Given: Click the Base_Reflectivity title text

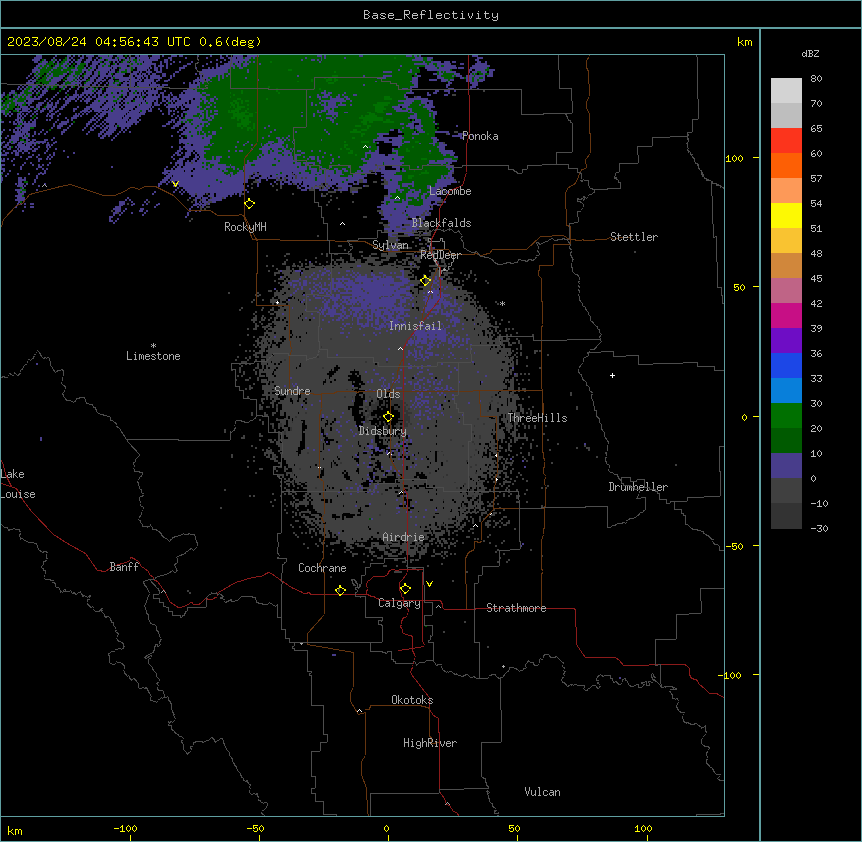Looking at the screenshot, I should (x=431, y=15).
